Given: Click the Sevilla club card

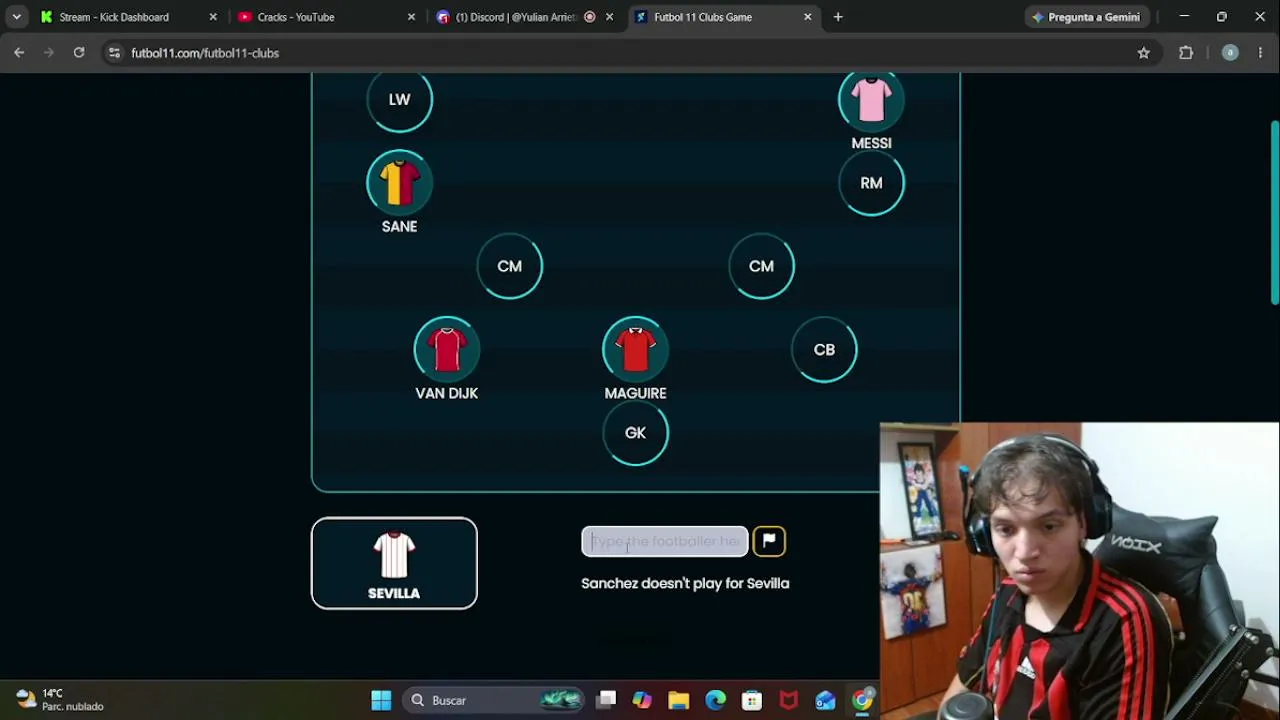Looking at the screenshot, I should (x=394, y=563).
